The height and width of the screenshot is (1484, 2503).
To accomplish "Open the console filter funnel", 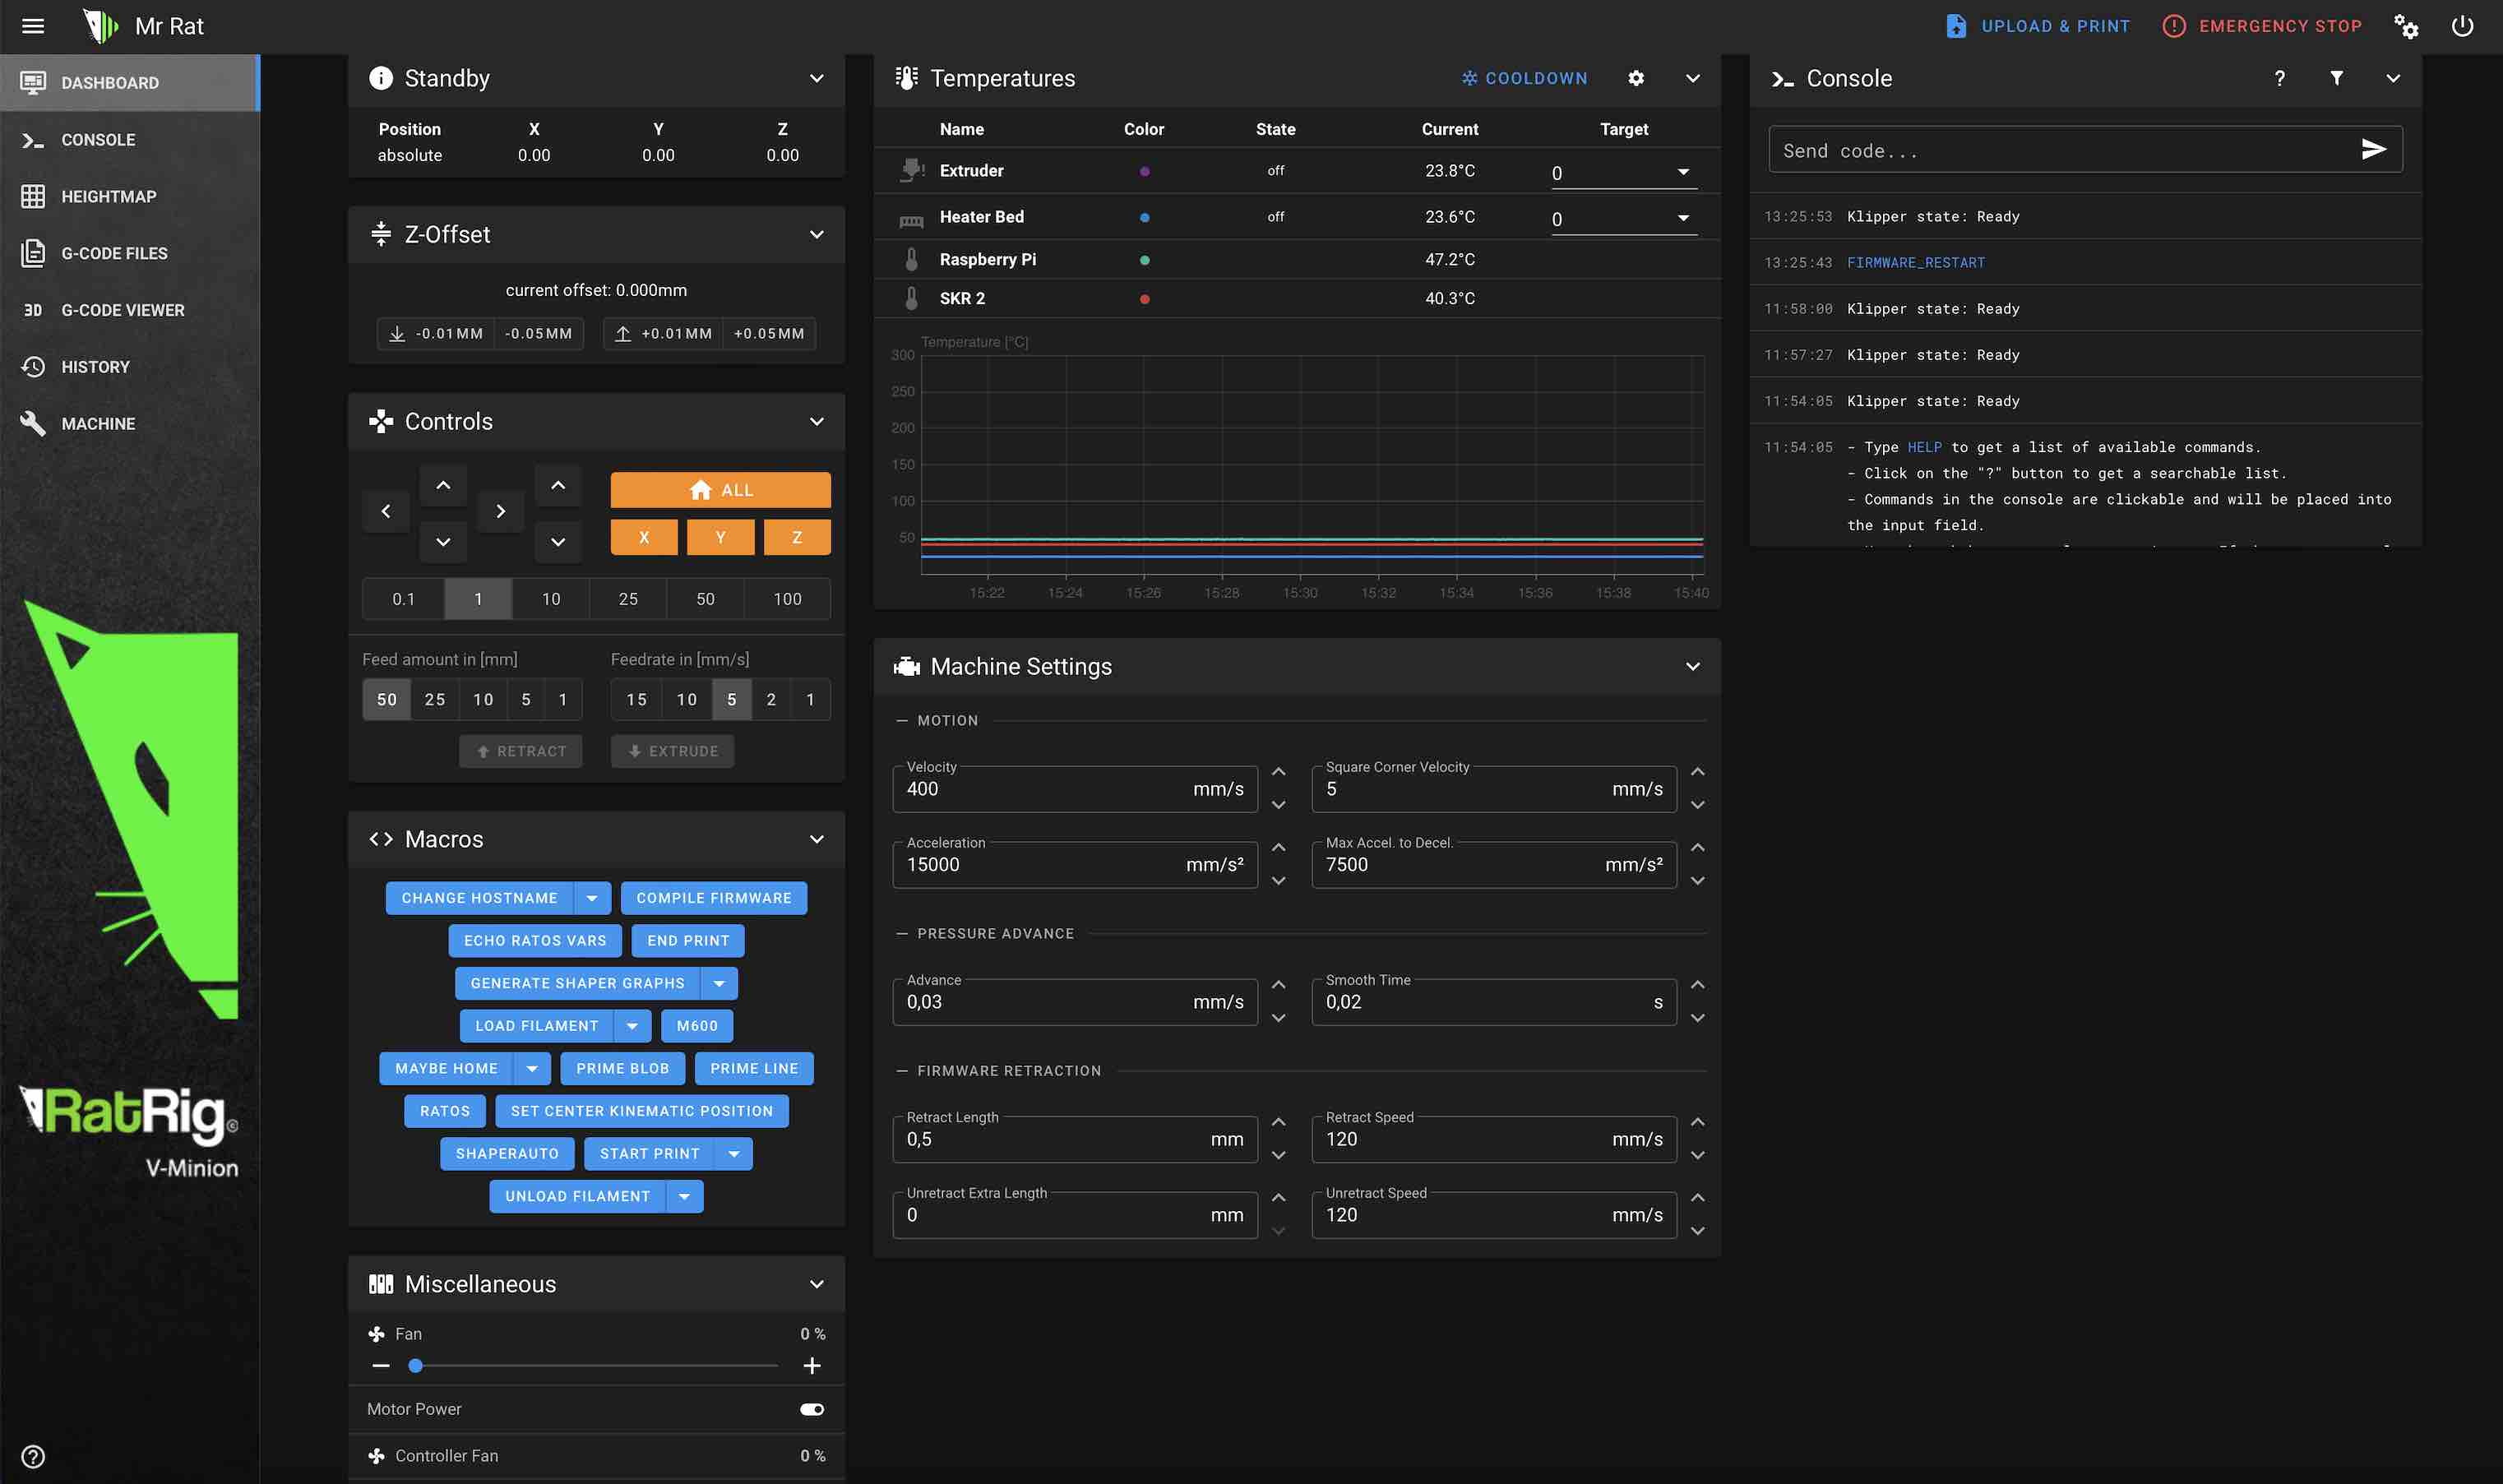I will click(2336, 78).
